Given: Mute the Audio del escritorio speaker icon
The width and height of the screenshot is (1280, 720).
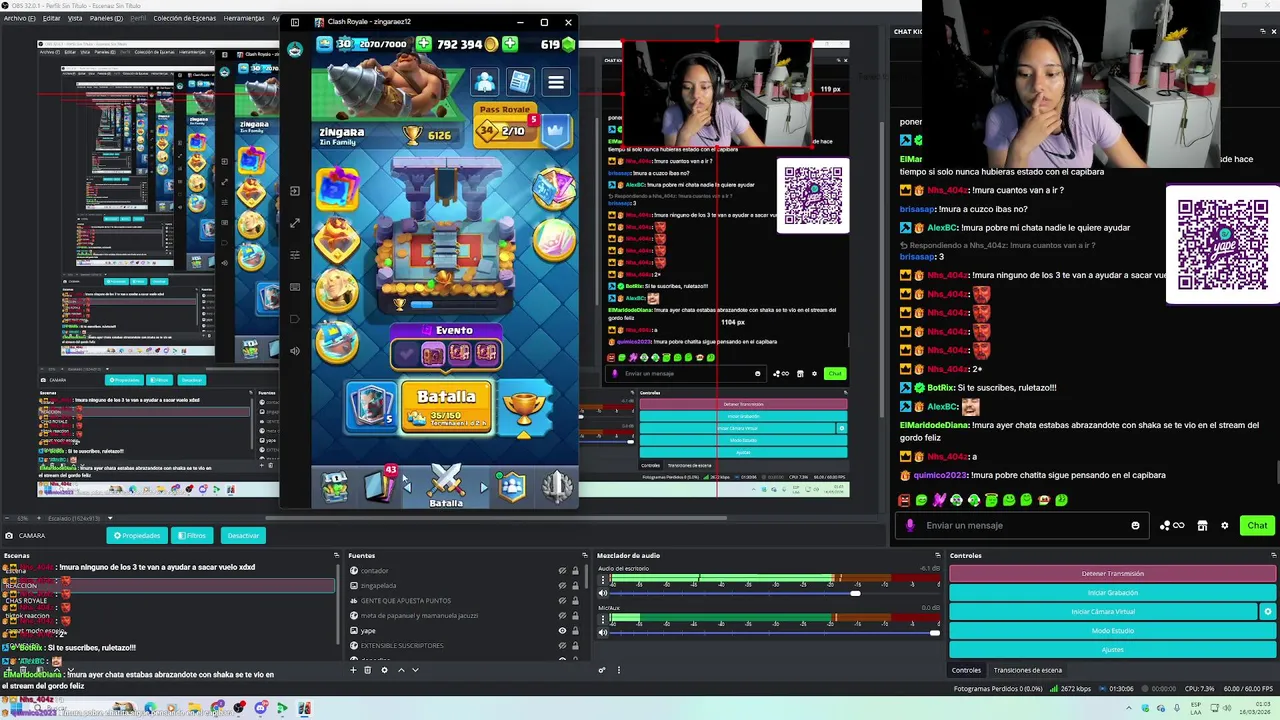Looking at the screenshot, I should 602,593.
